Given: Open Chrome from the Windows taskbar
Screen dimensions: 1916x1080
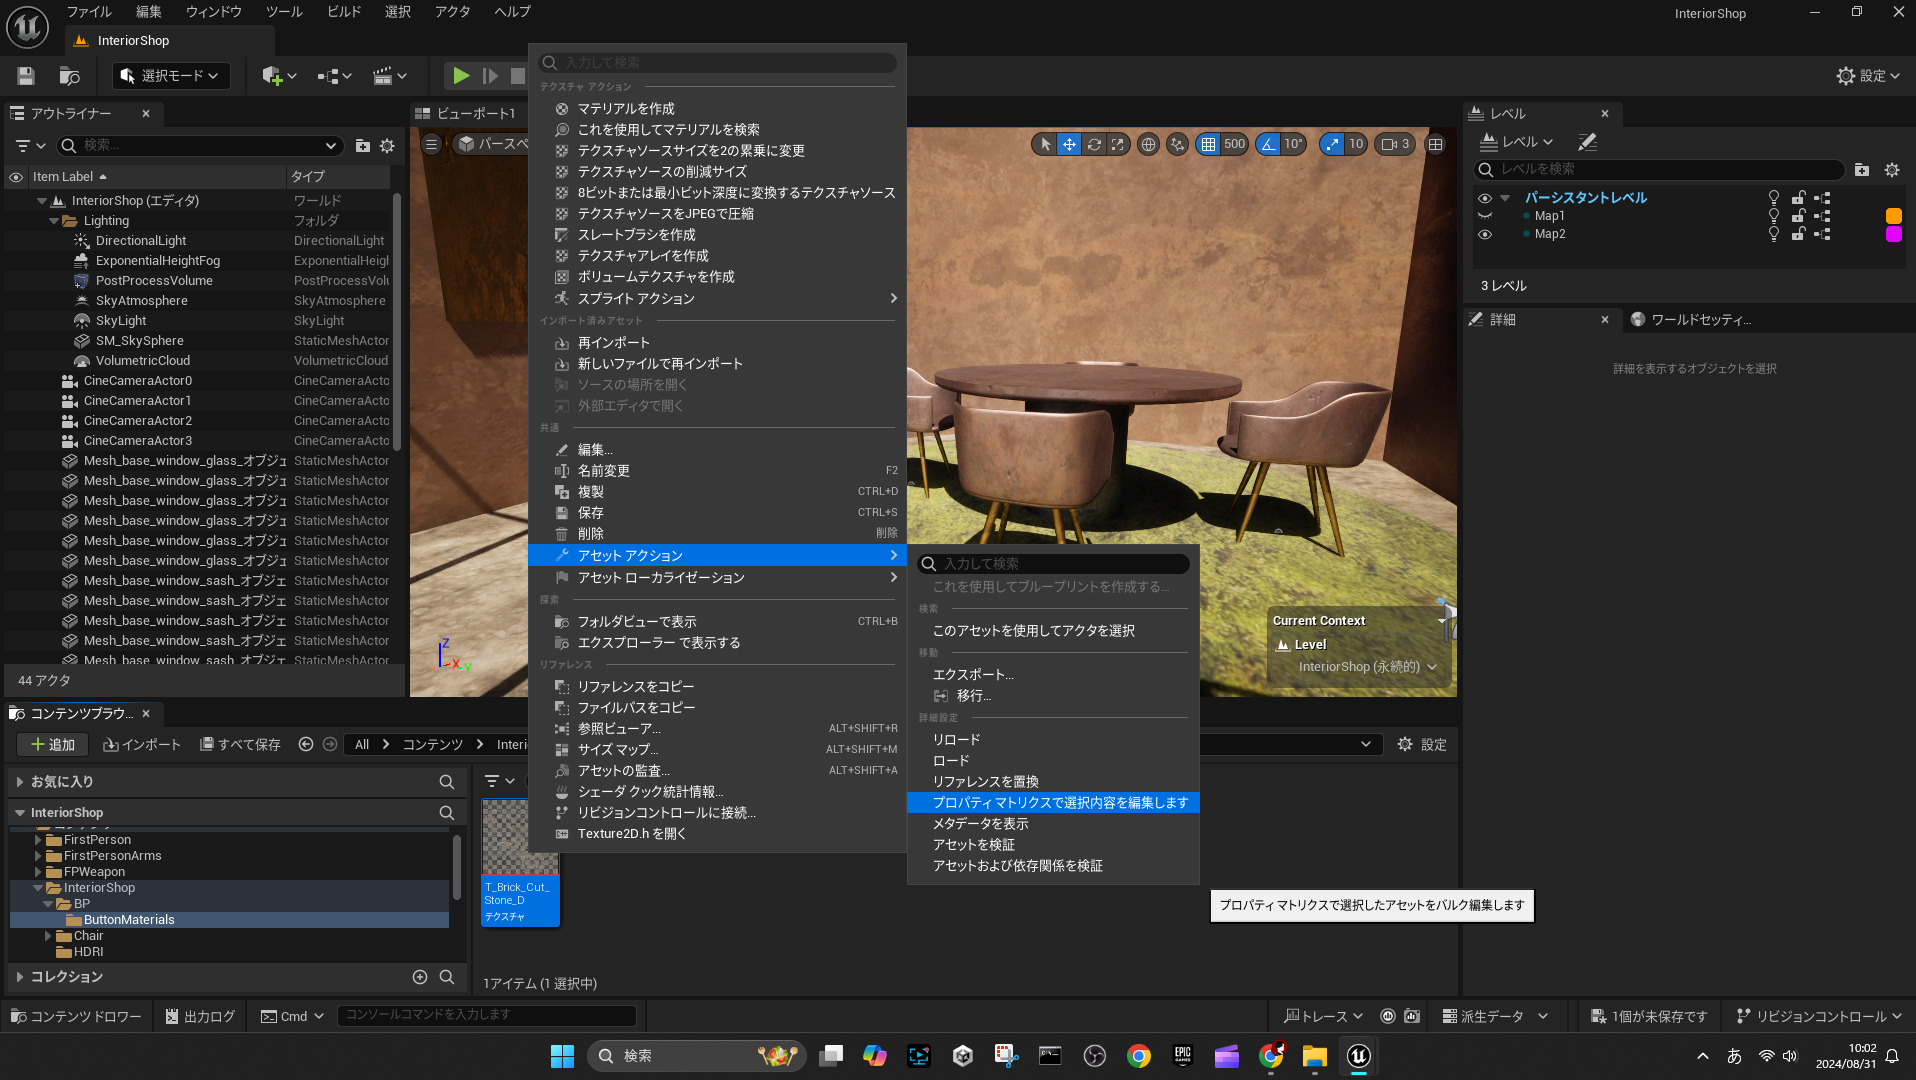Looking at the screenshot, I should 1138,1056.
